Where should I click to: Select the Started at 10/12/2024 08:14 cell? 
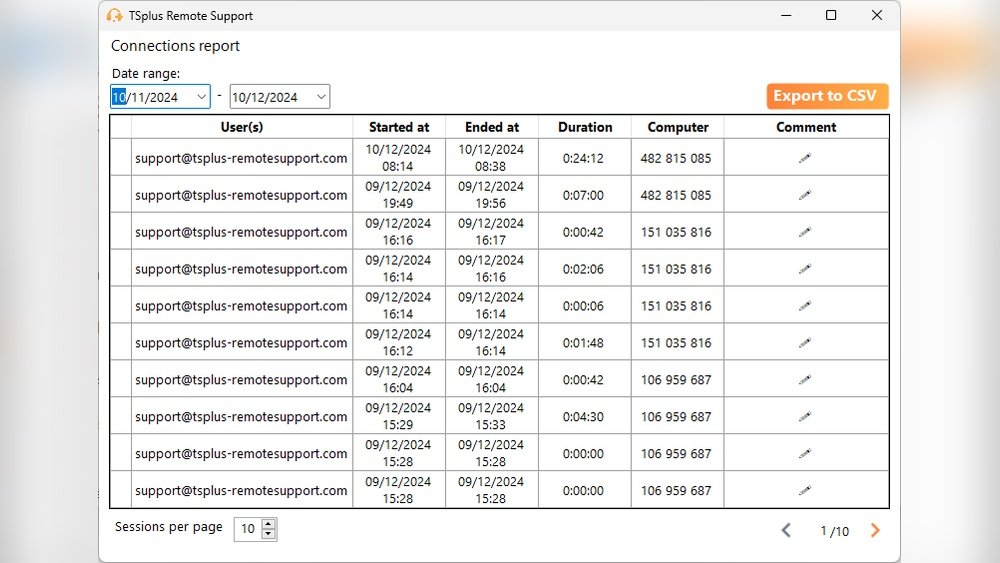click(x=398, y=157)
